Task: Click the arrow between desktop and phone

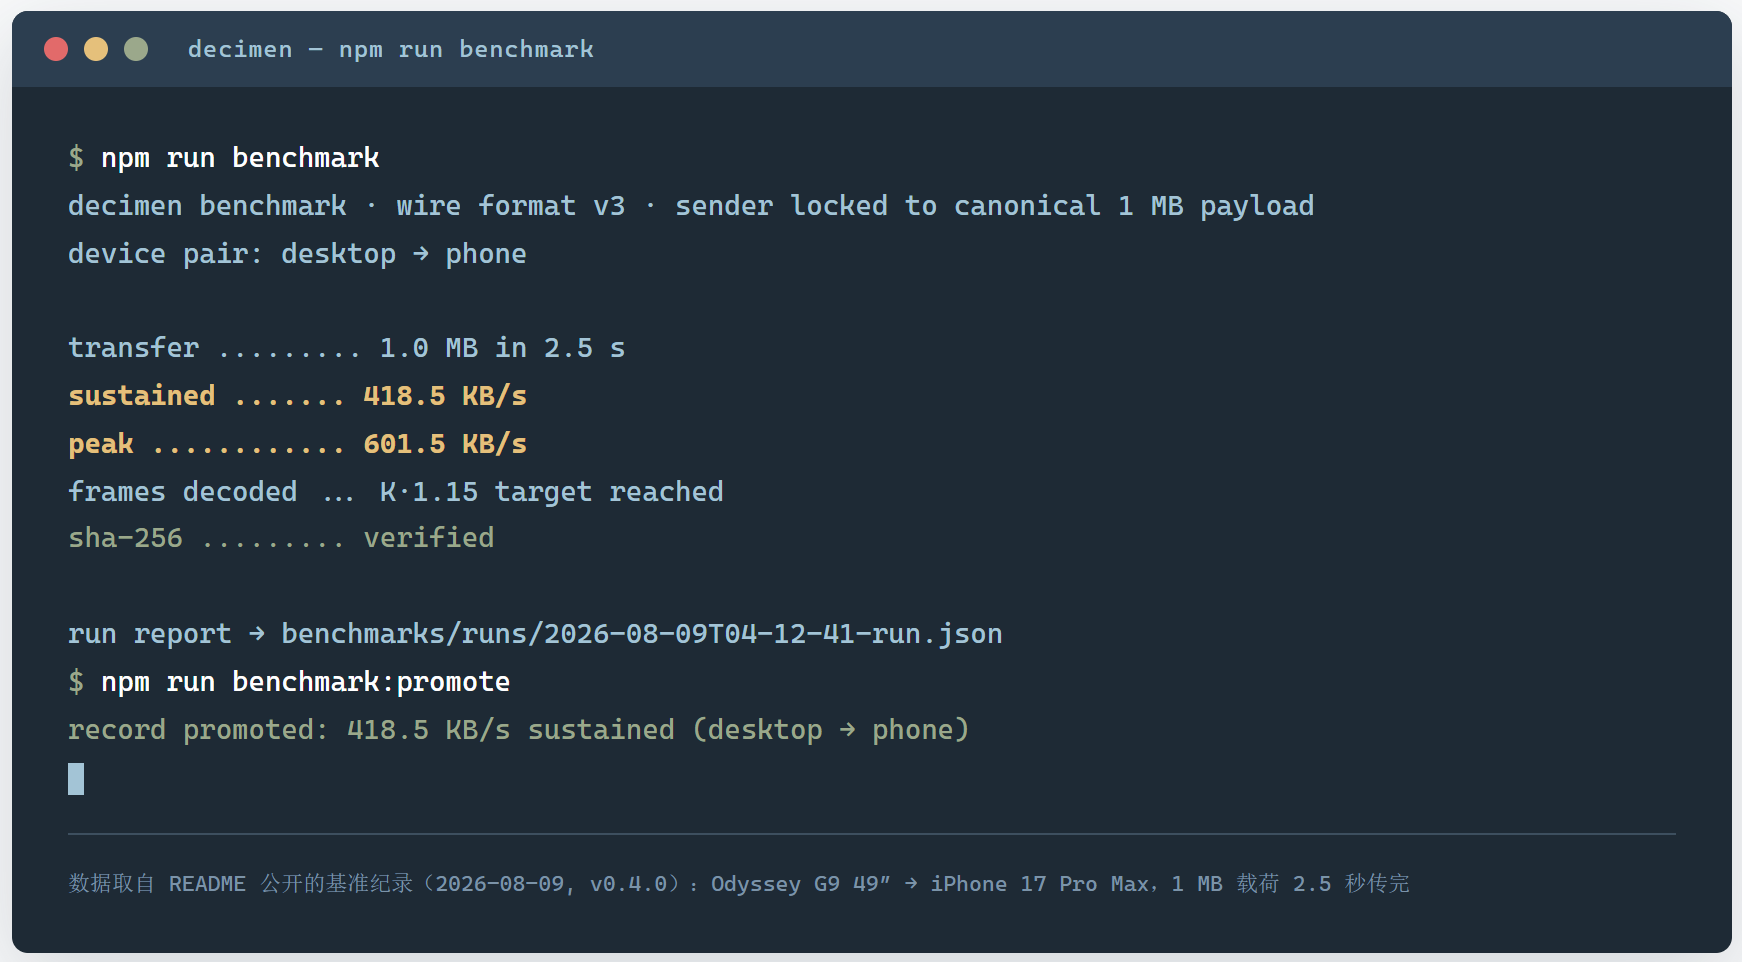Action: pos(421,254)
